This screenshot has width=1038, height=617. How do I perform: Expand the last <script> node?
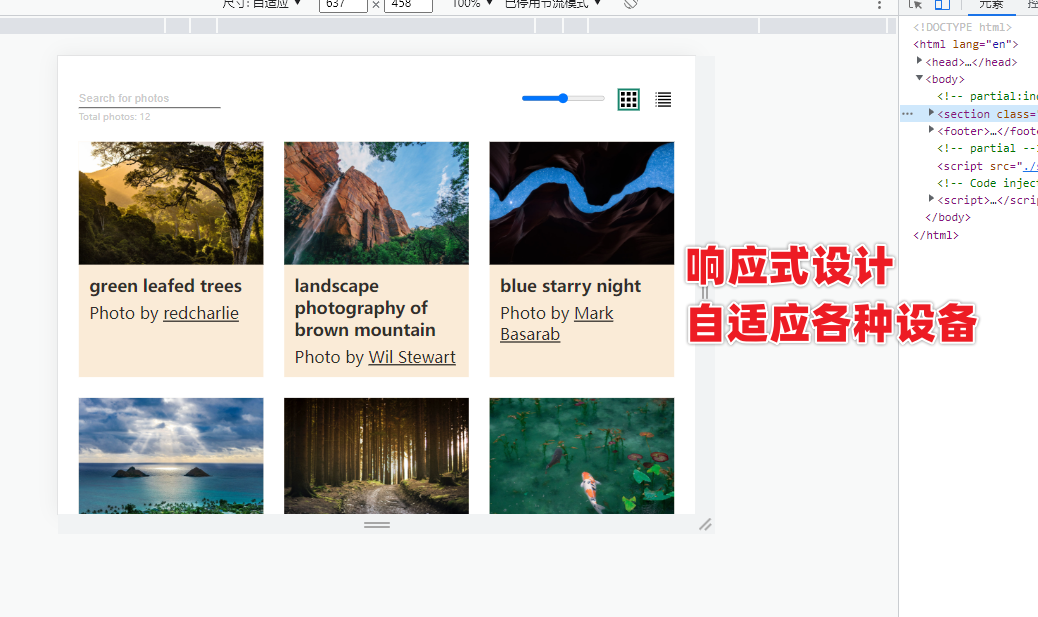tap(931, 199)
